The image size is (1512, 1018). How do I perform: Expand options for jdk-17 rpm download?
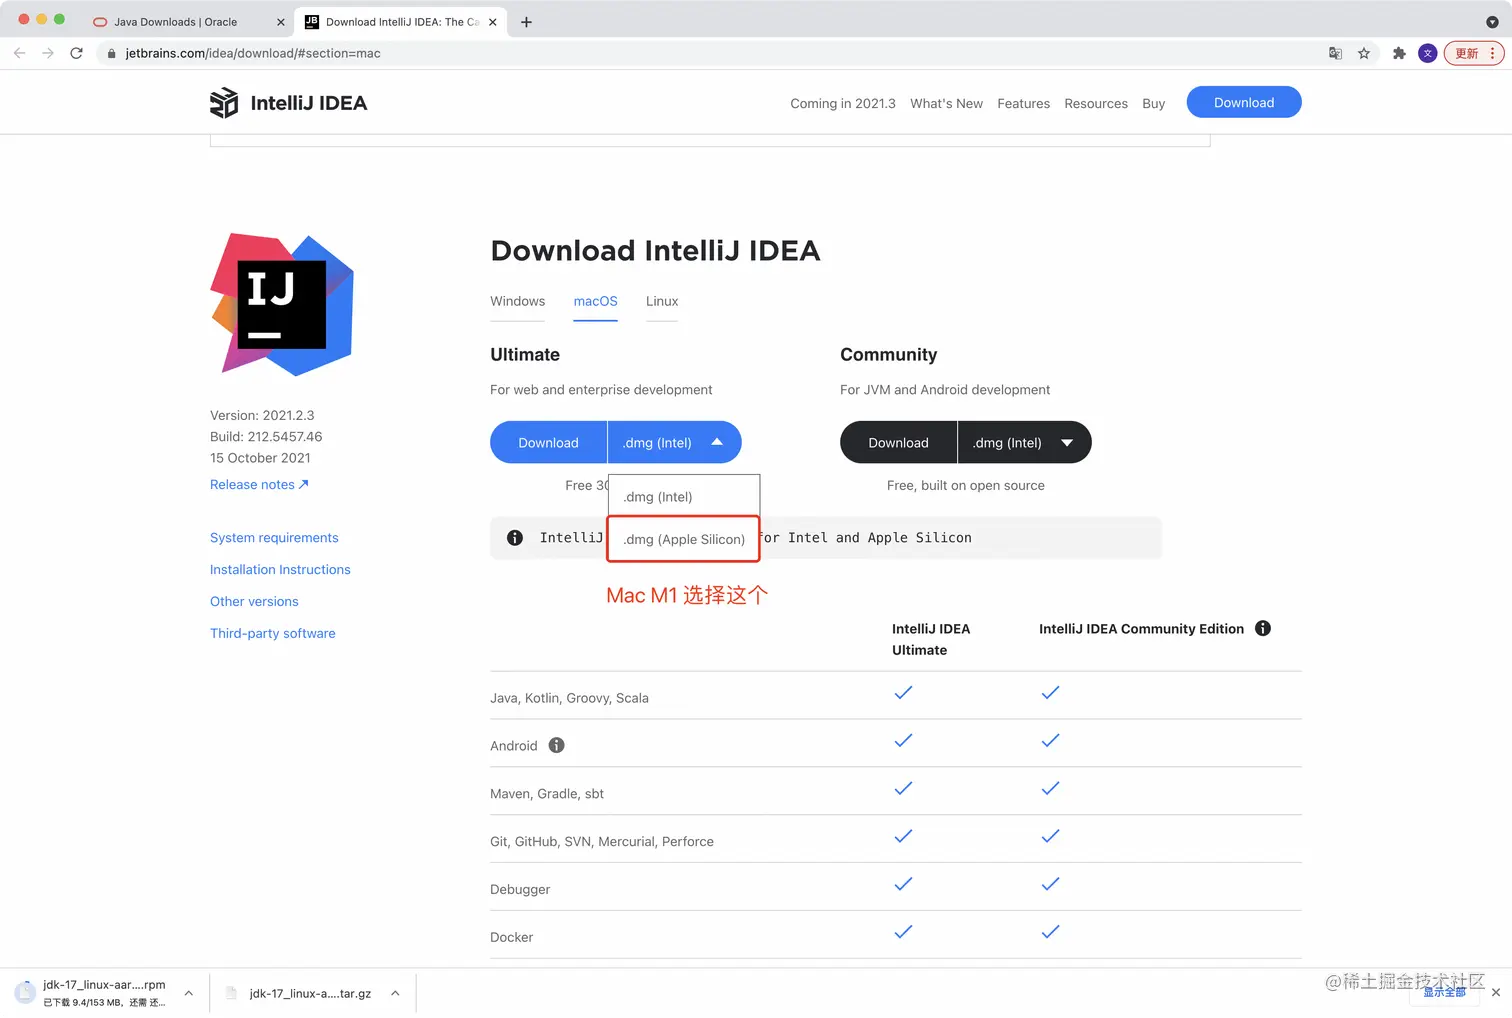188,993
